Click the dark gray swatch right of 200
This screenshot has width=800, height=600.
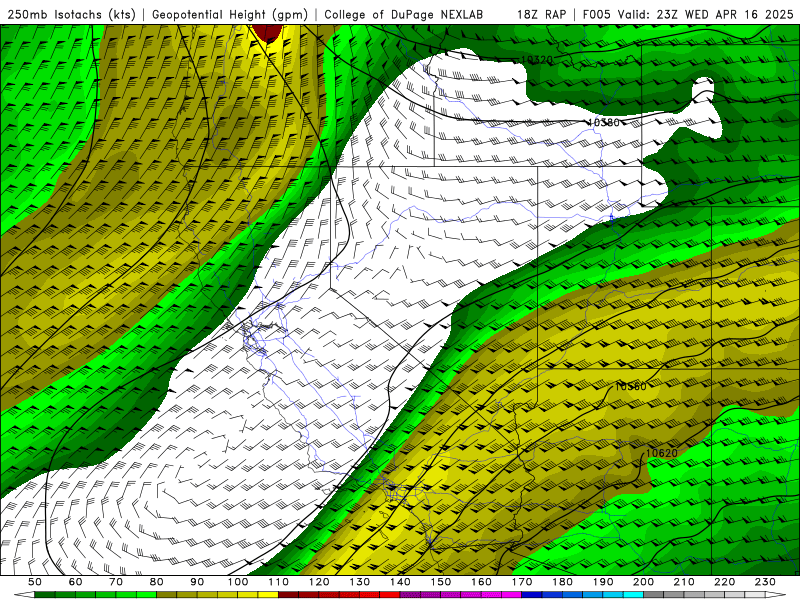pyautogui.click(x=654, y=595)
